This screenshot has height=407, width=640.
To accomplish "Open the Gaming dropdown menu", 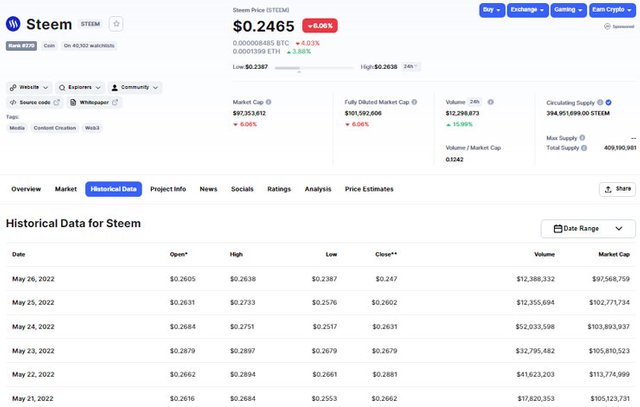I will pyautogui.click(x=568, y=10).
